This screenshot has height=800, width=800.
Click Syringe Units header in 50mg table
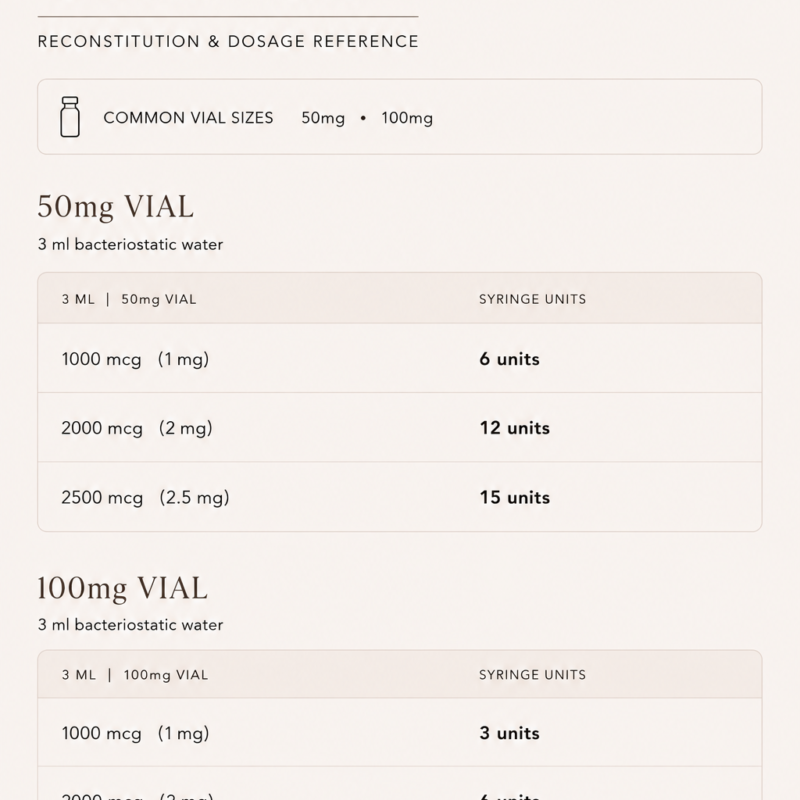pyautogui.click(x=533, y=299)
